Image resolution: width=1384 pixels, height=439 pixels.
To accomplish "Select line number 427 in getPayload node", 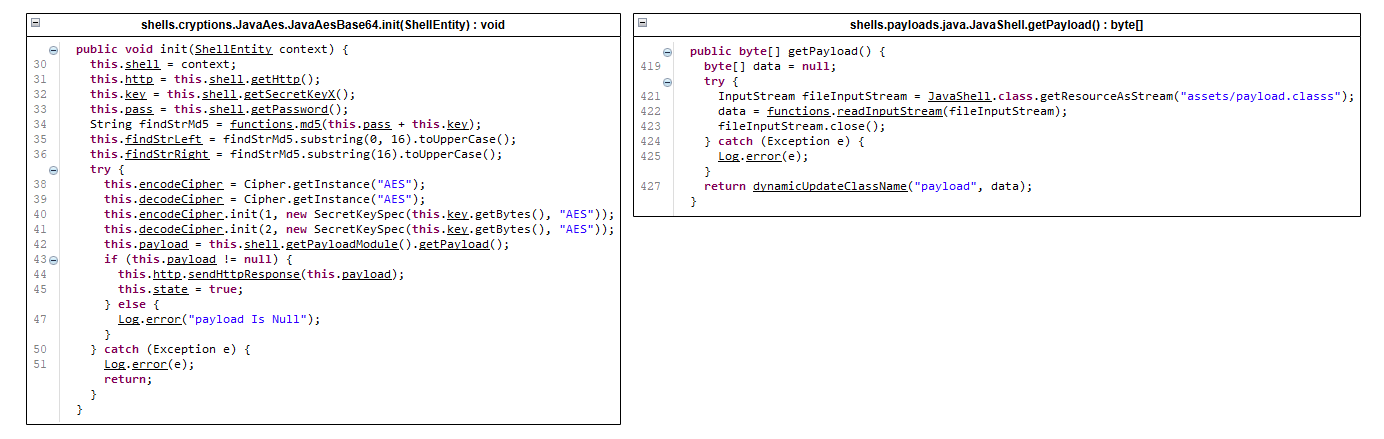I will 651,186.
